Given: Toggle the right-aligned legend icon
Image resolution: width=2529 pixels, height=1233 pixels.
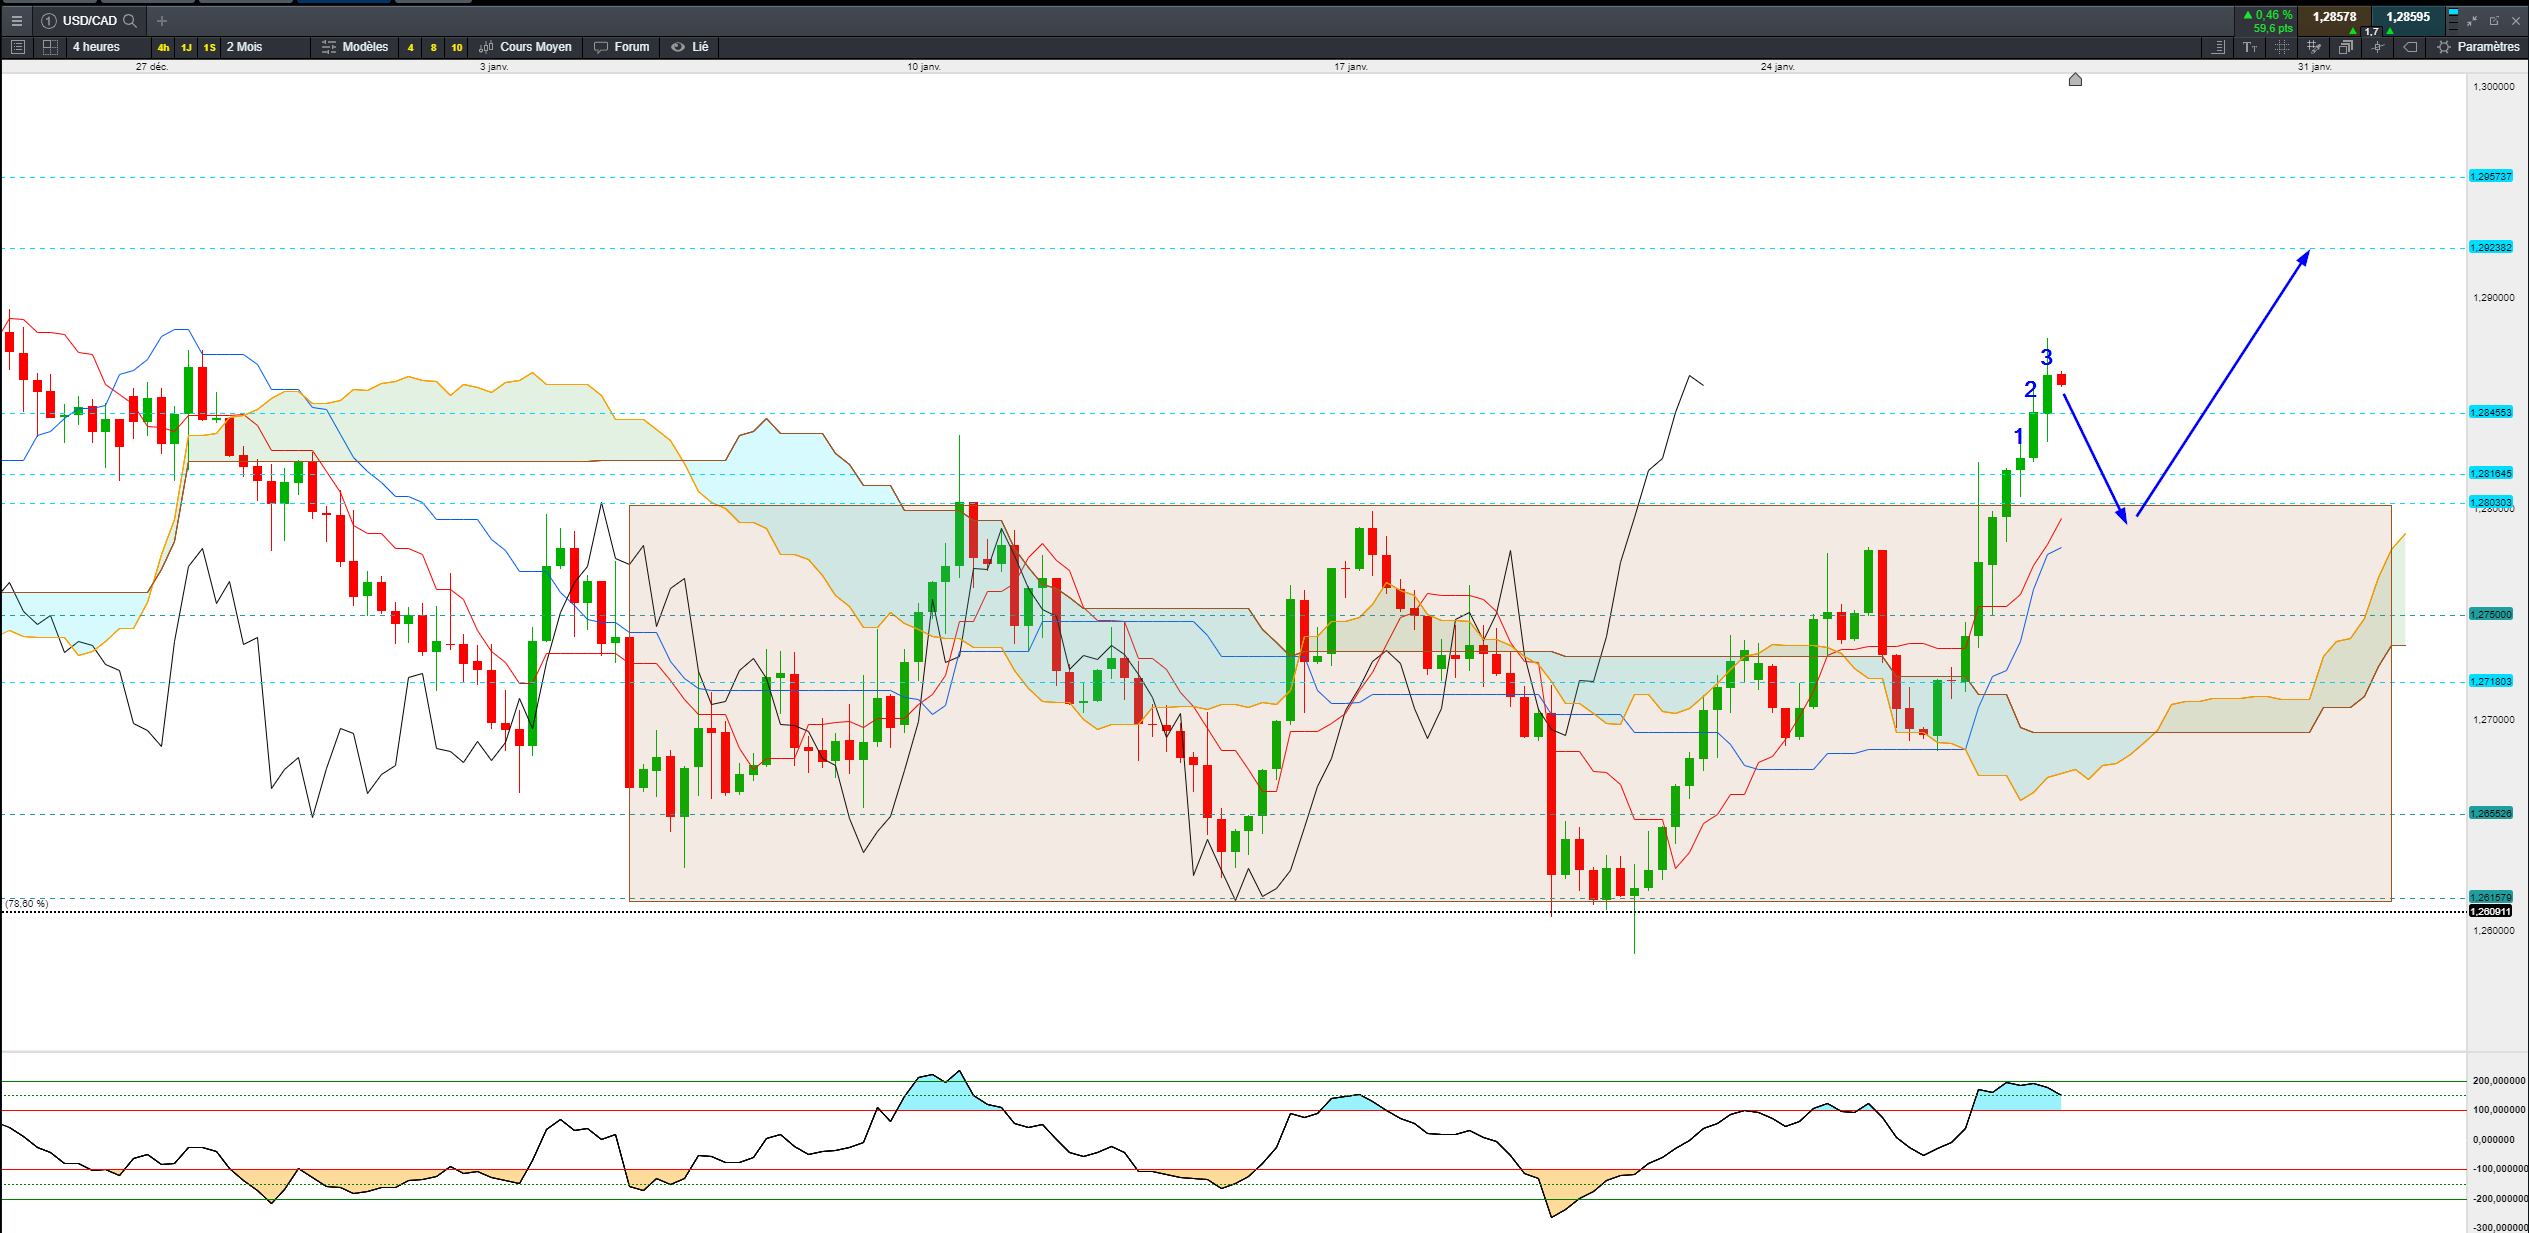Looking at the screenshot, I should click(2217, 47).
